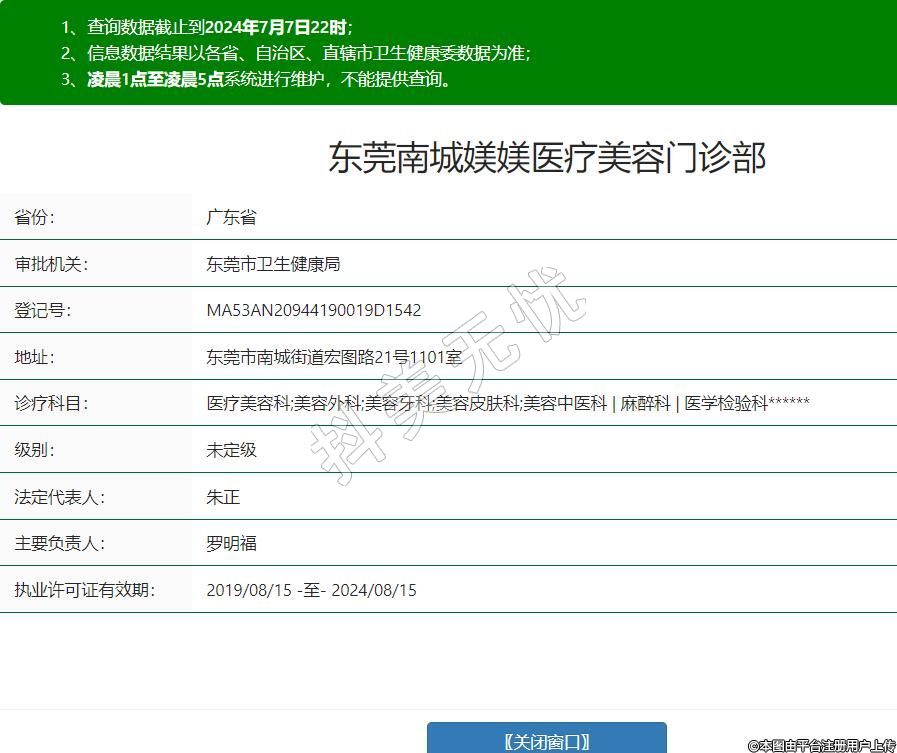Click the legal representative name 朱正
897x753 pixels.
[223, 497]
